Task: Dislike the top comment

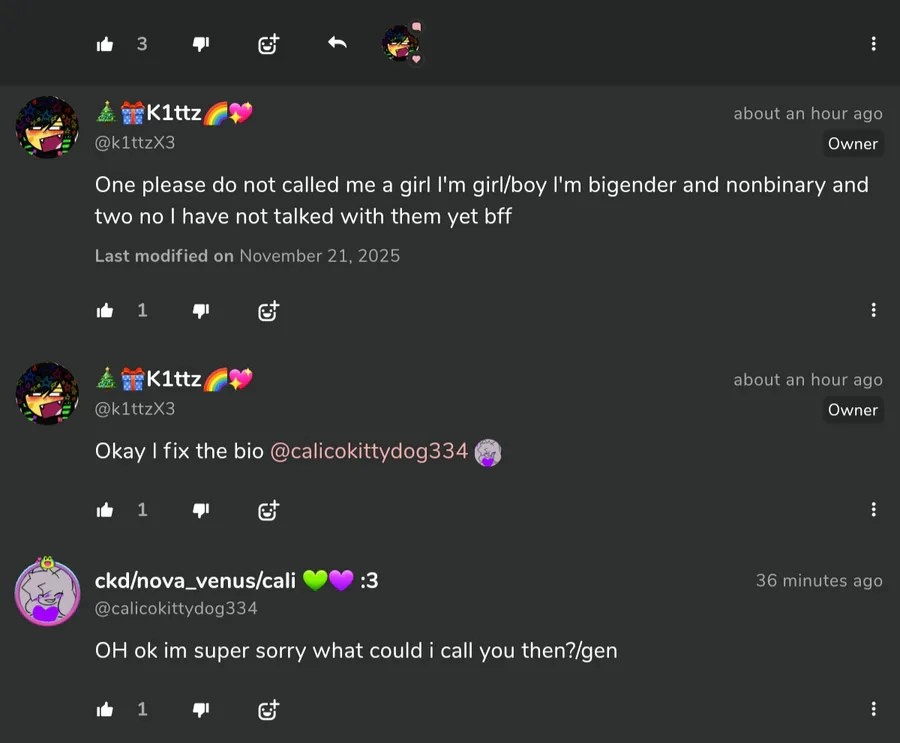Action: pyautogui.click(x=201, y=44)
